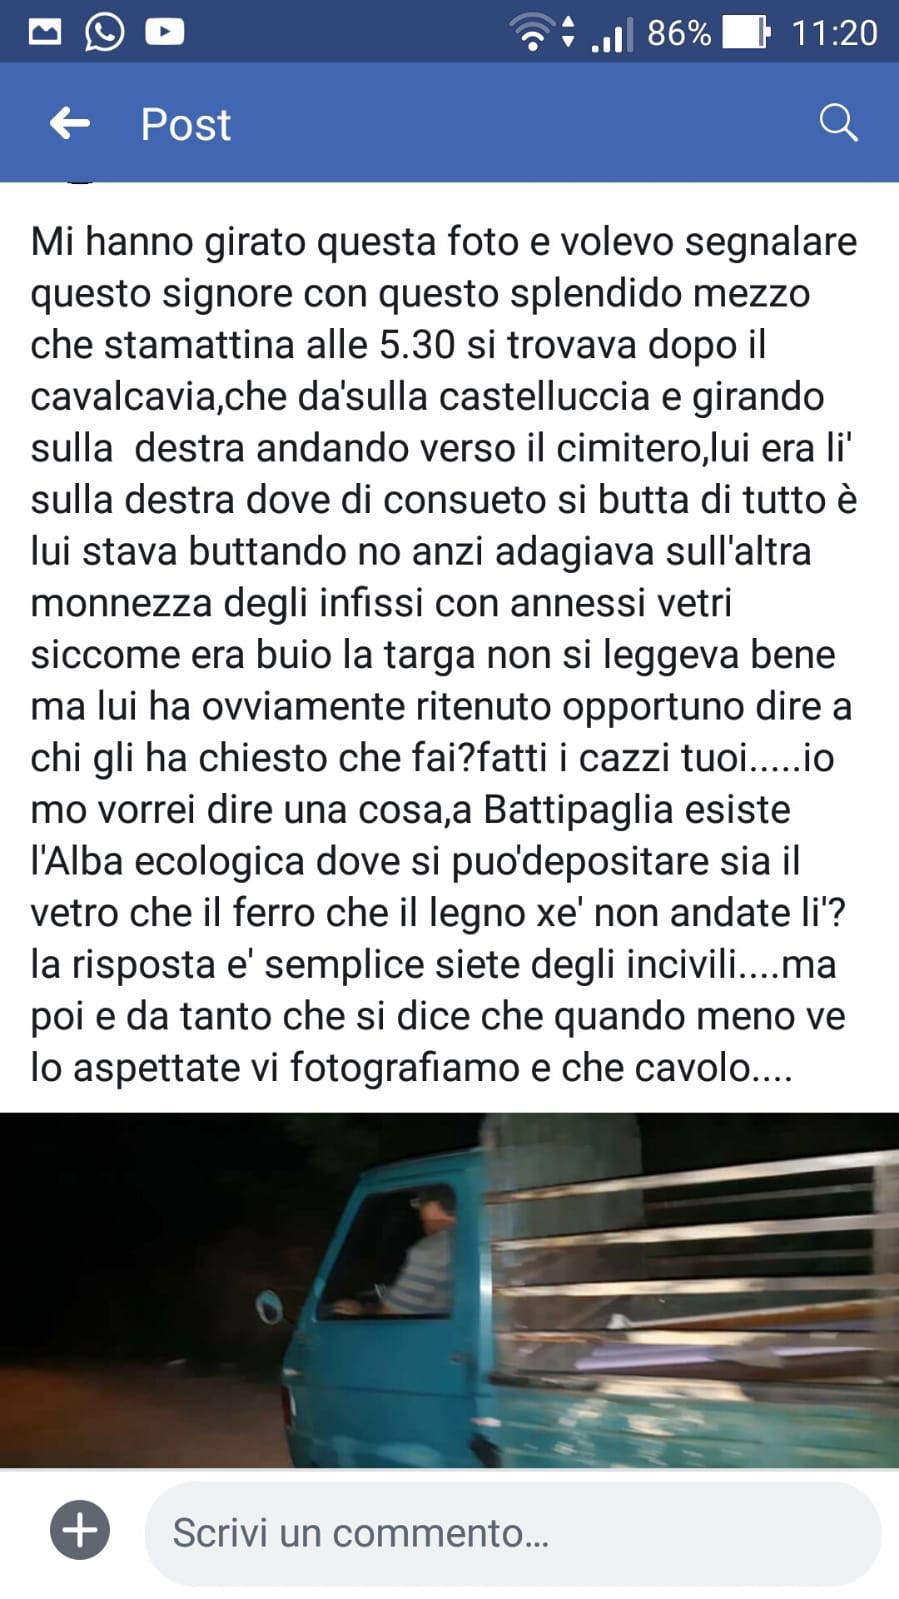Tap the 11:20 clock
Screen dimensions: 899x1599
[834, 33]
